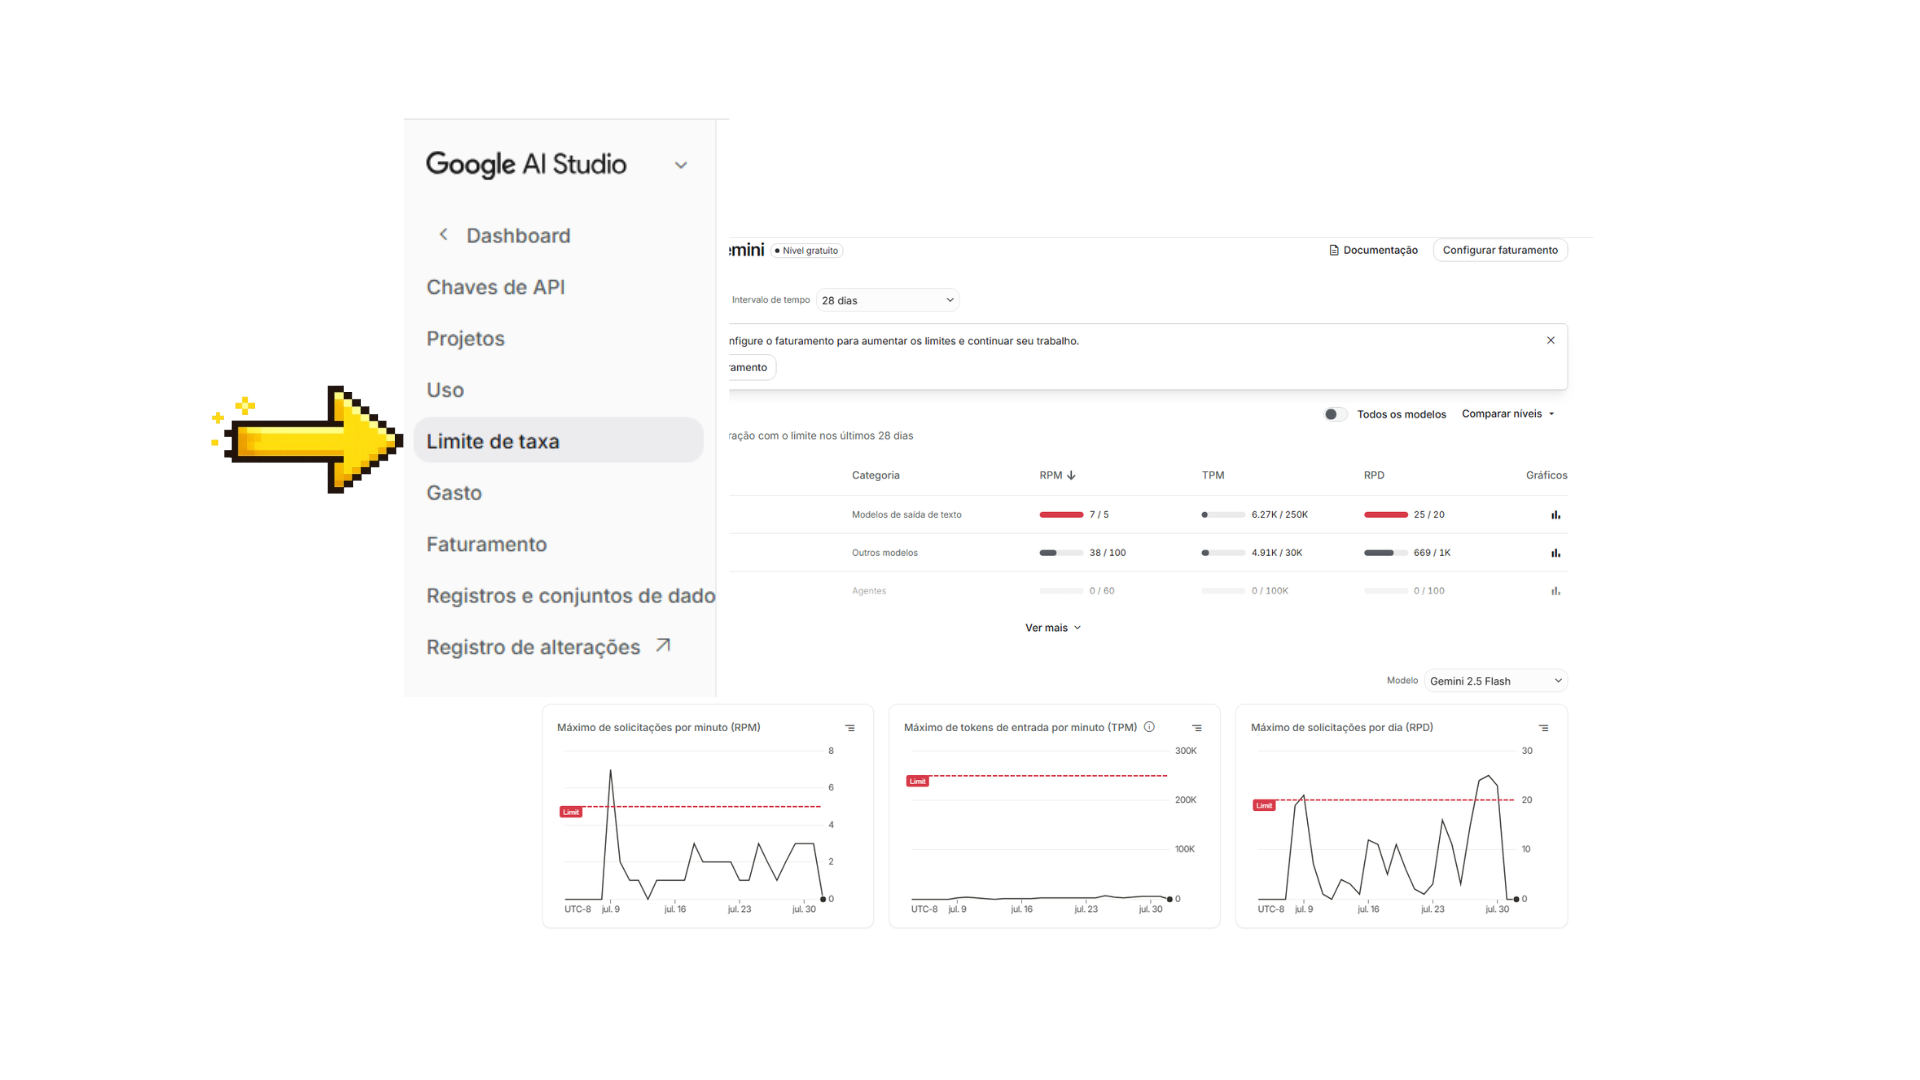Click the Nível gratuito badge
The height and width of the screenshot is (1080, 1920).
(x=807, y=251)
